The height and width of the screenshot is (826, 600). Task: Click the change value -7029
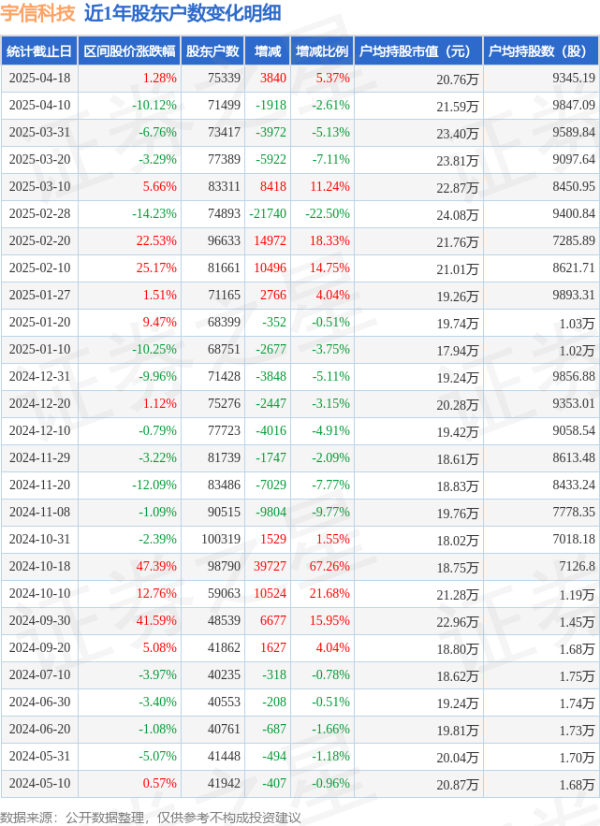(x=271, y=485)
